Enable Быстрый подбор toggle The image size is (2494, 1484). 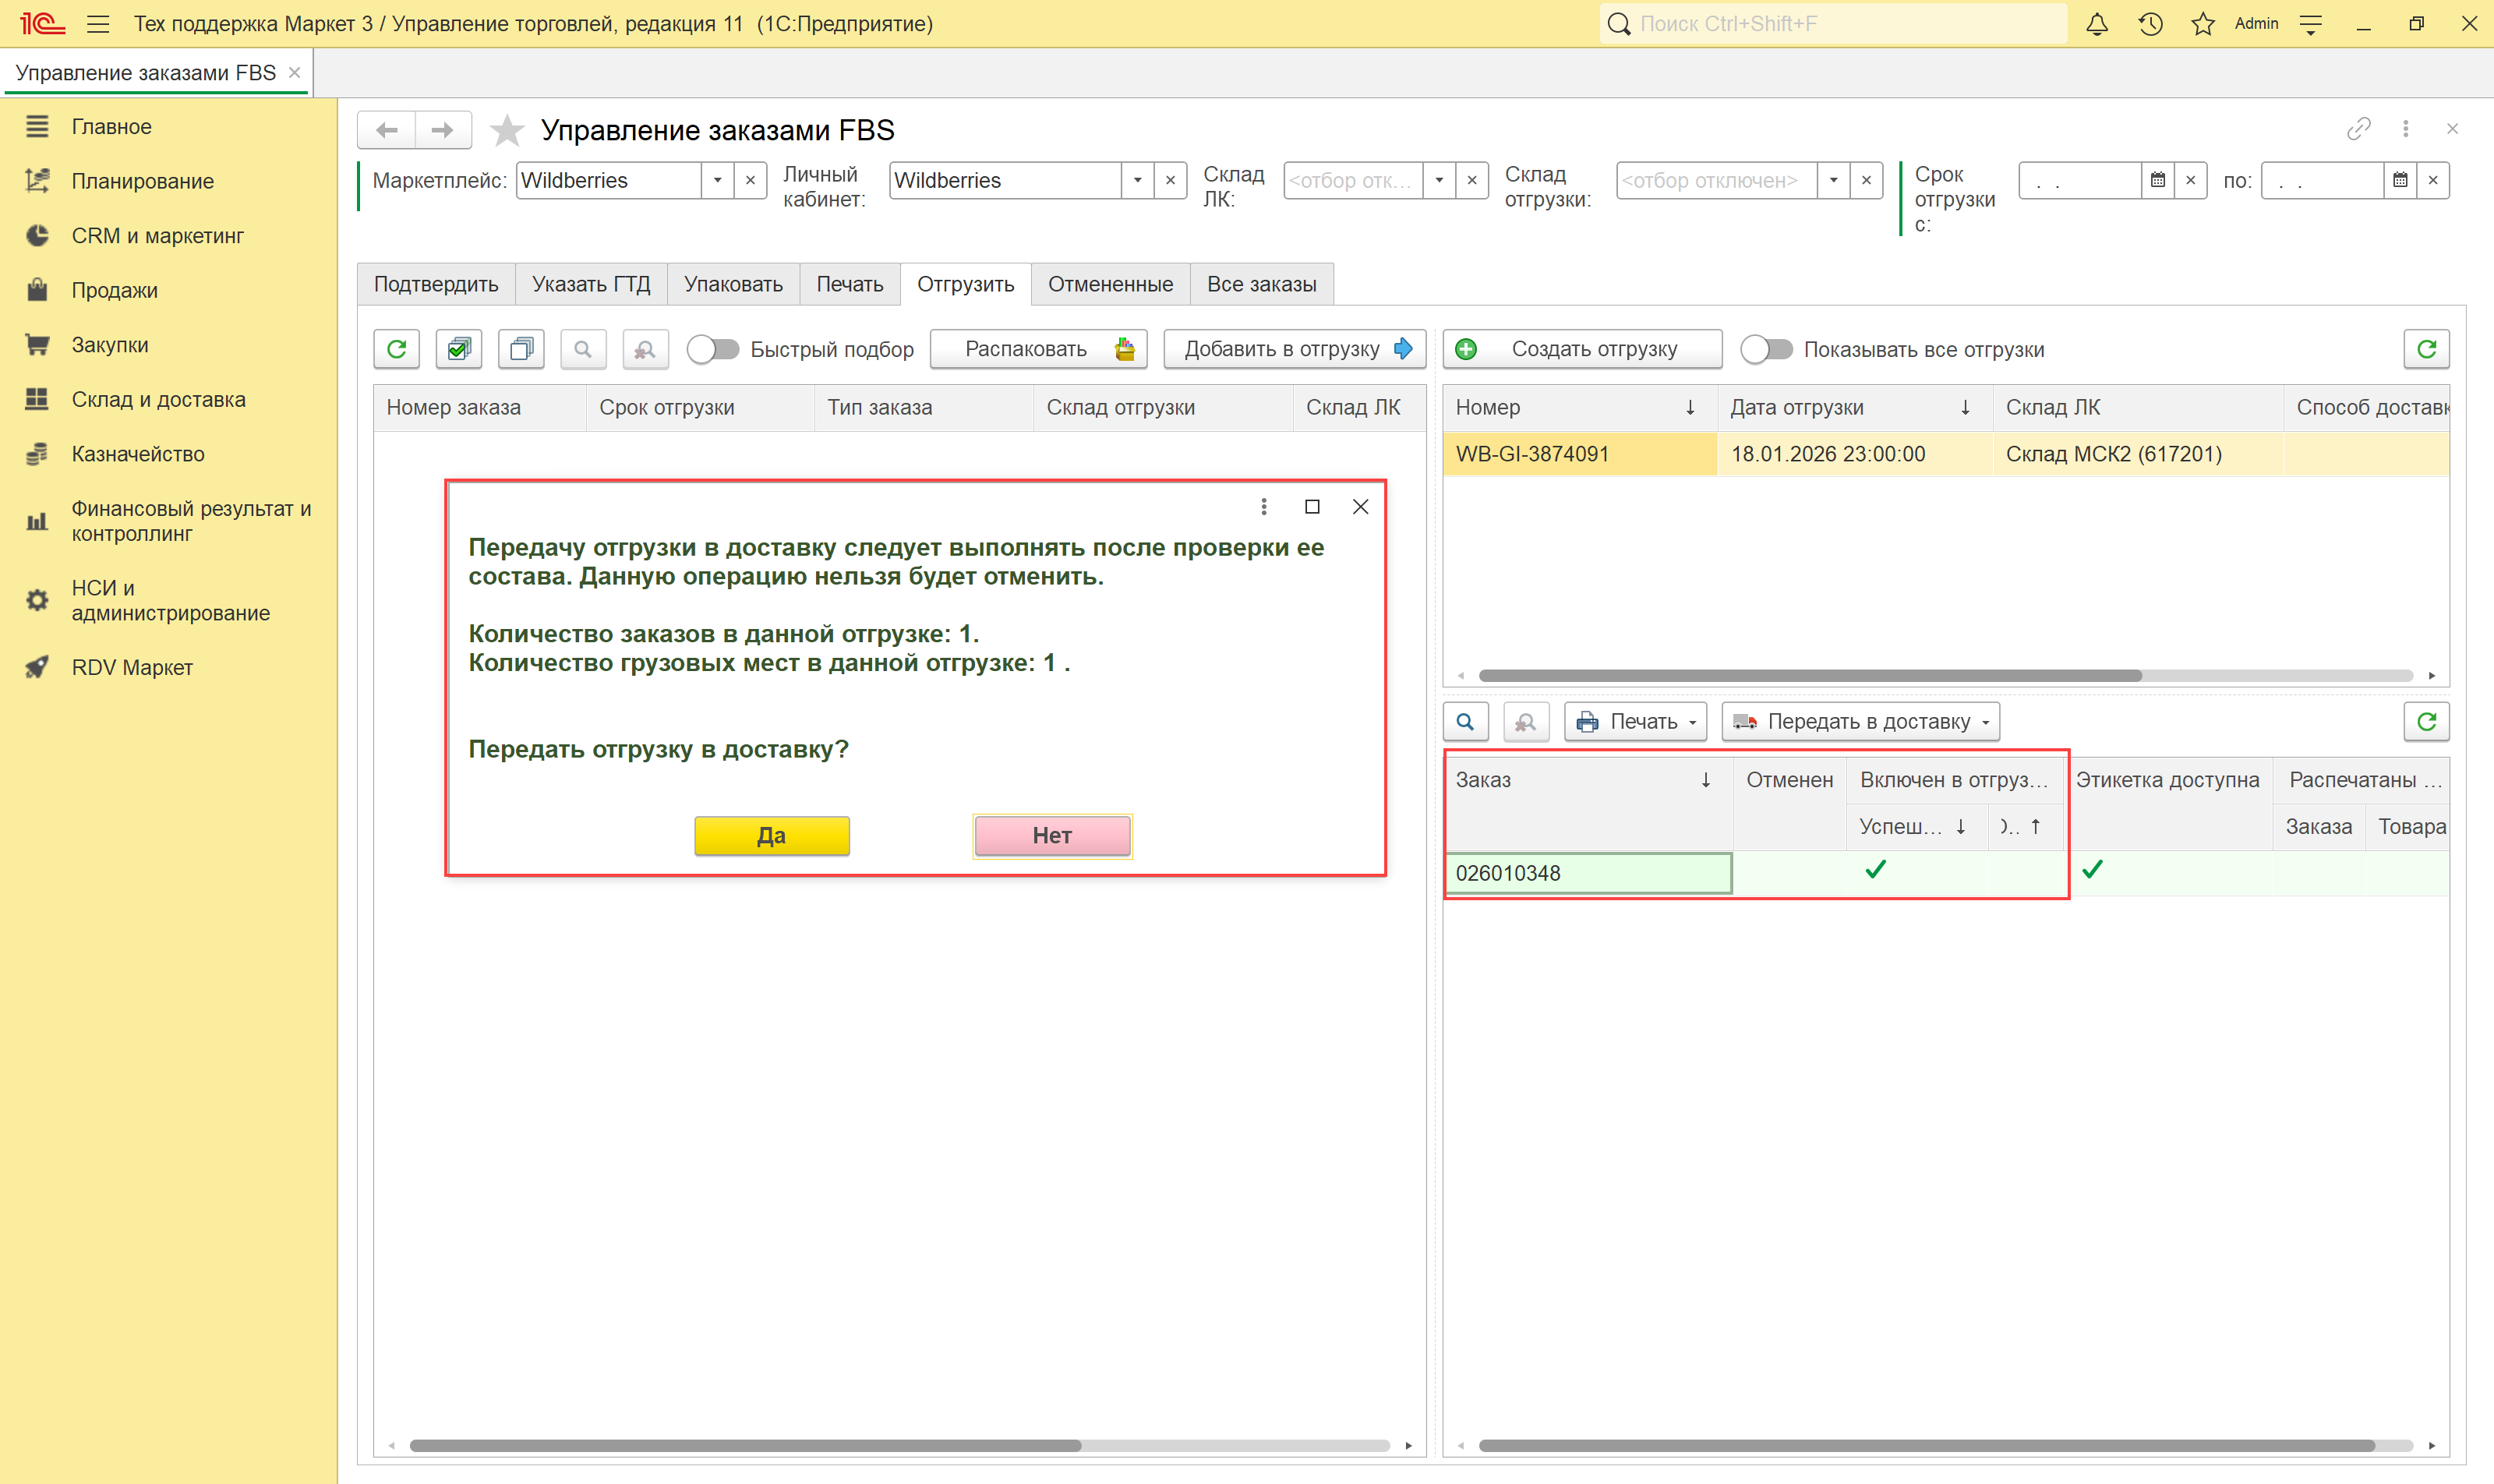[713, 349]
